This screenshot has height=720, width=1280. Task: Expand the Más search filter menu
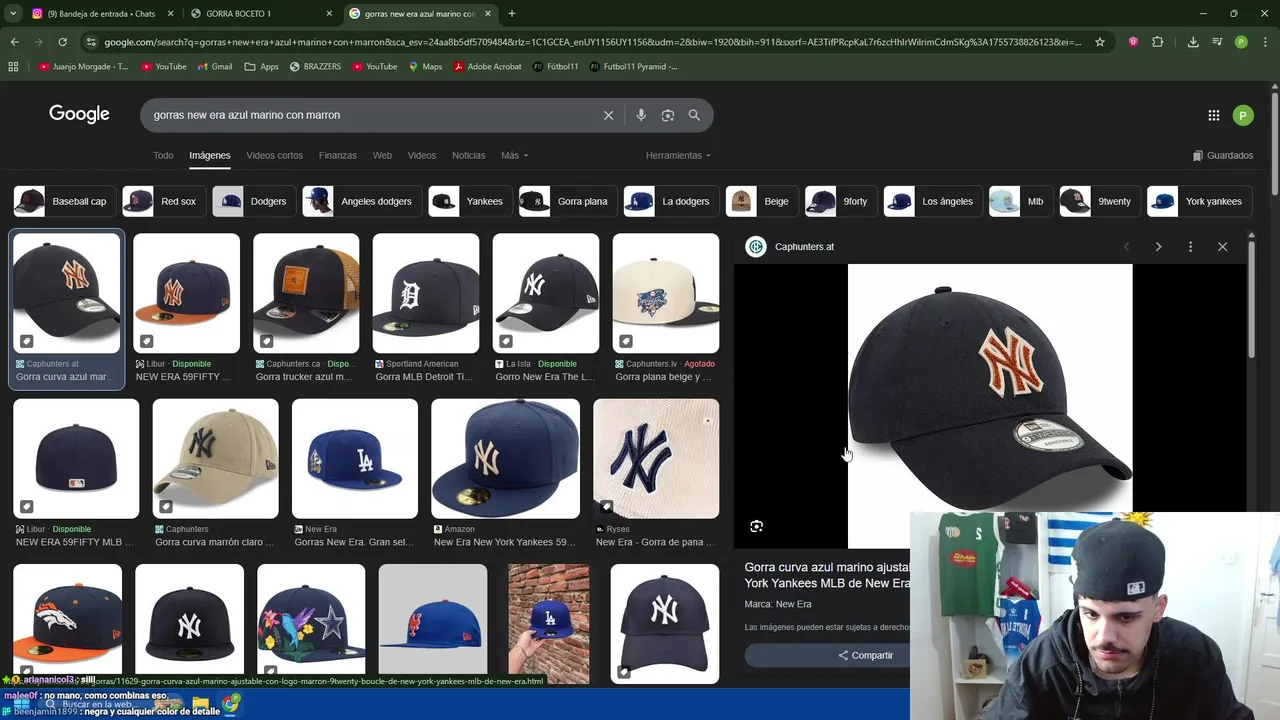514,155
